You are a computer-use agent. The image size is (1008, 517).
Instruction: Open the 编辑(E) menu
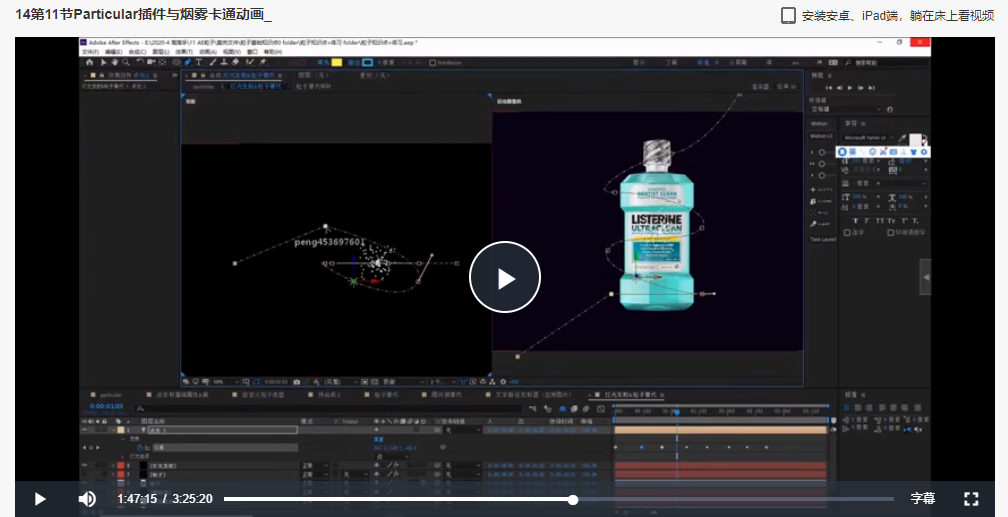click(x=114, y=51)
